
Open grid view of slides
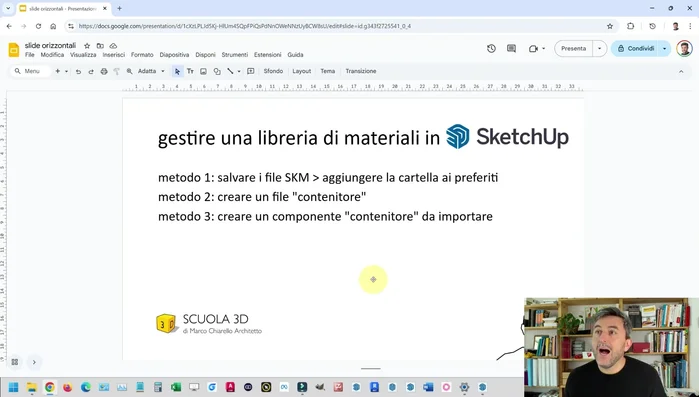click(15, 362)
